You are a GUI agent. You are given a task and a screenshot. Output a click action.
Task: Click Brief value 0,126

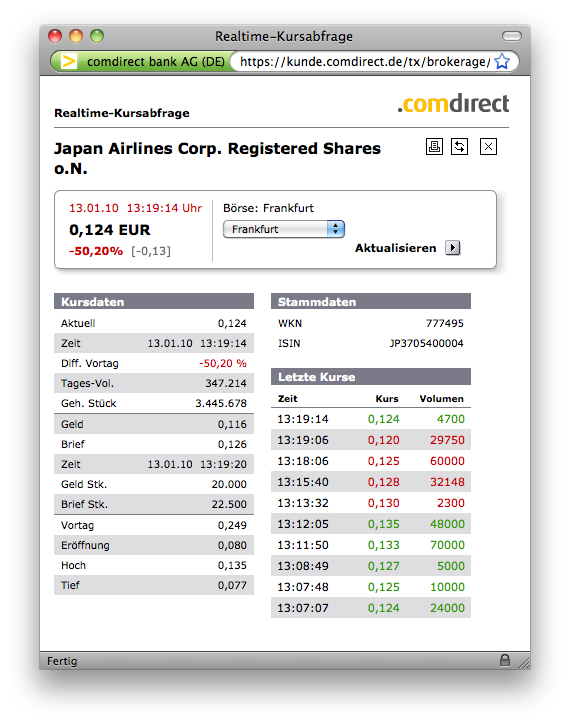tap(232, 444)
